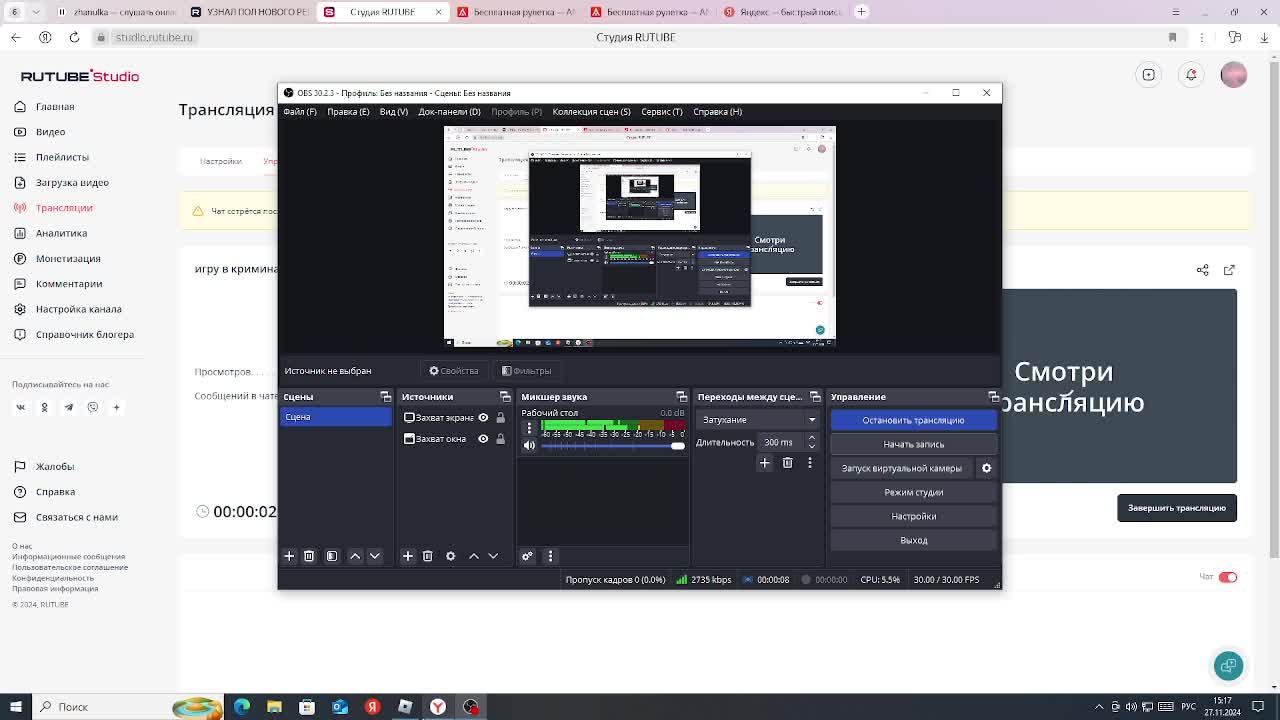The width and height of the screenshot is (1280, 720).
Task: Add a new scene with plus icon
Action: (x=289, y=556)
